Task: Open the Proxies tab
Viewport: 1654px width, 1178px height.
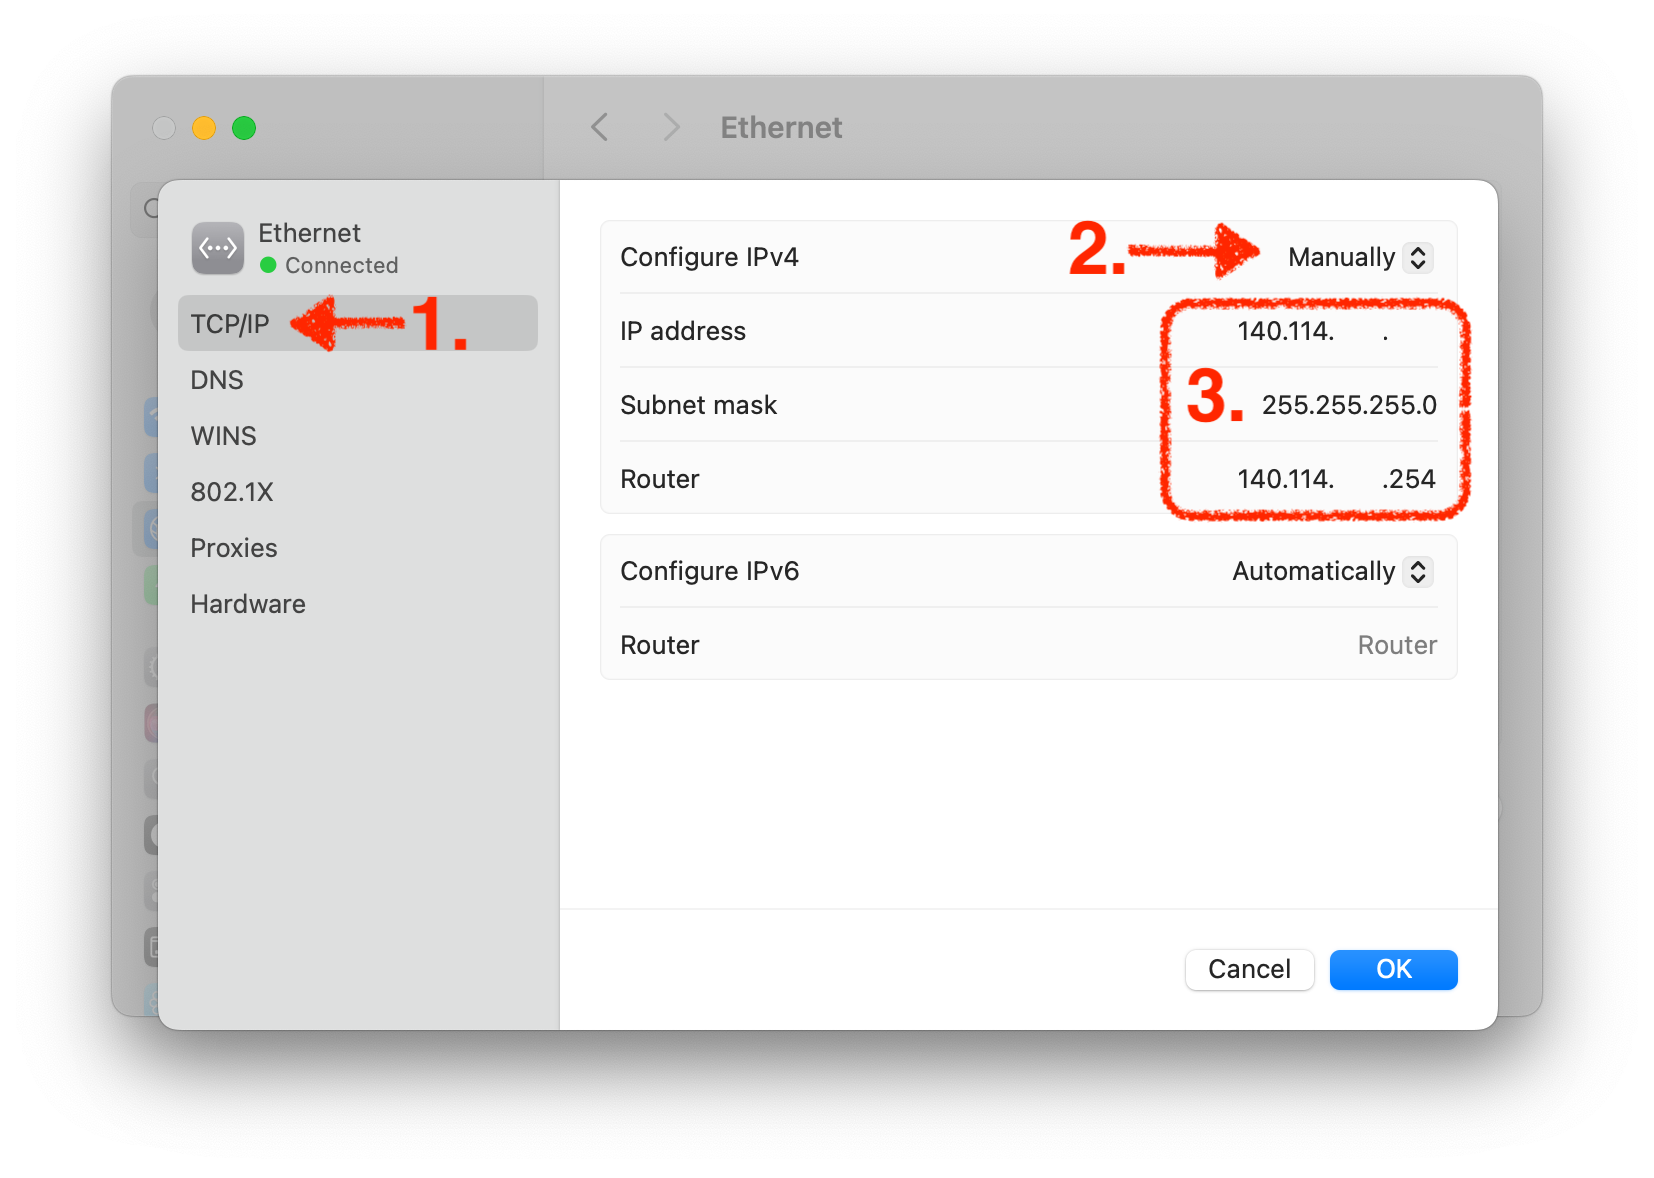Action: (x=234, y=548)
